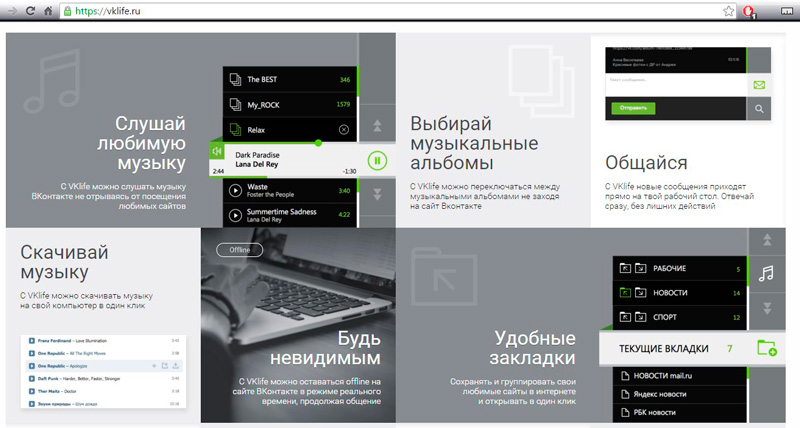Click the message text input field
The height and width of the screenshot is (428, 800).
pyautogui.click(x=676, y=85)
